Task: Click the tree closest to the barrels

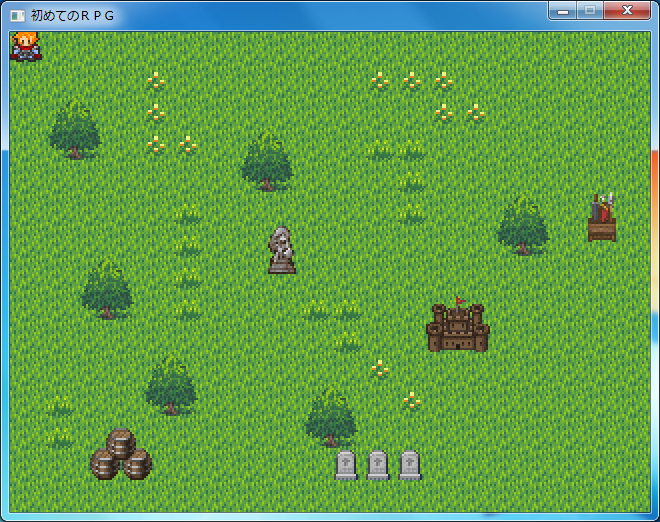Action: tap(170, 385)
